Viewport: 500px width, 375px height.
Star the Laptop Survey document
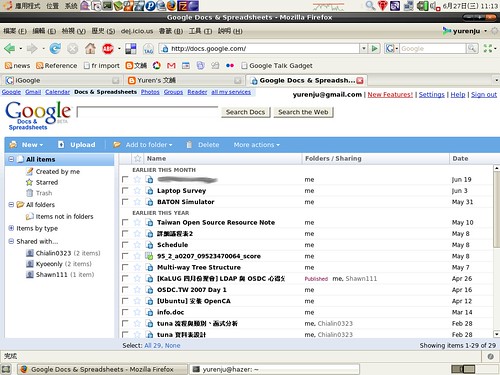coord(137,191)
